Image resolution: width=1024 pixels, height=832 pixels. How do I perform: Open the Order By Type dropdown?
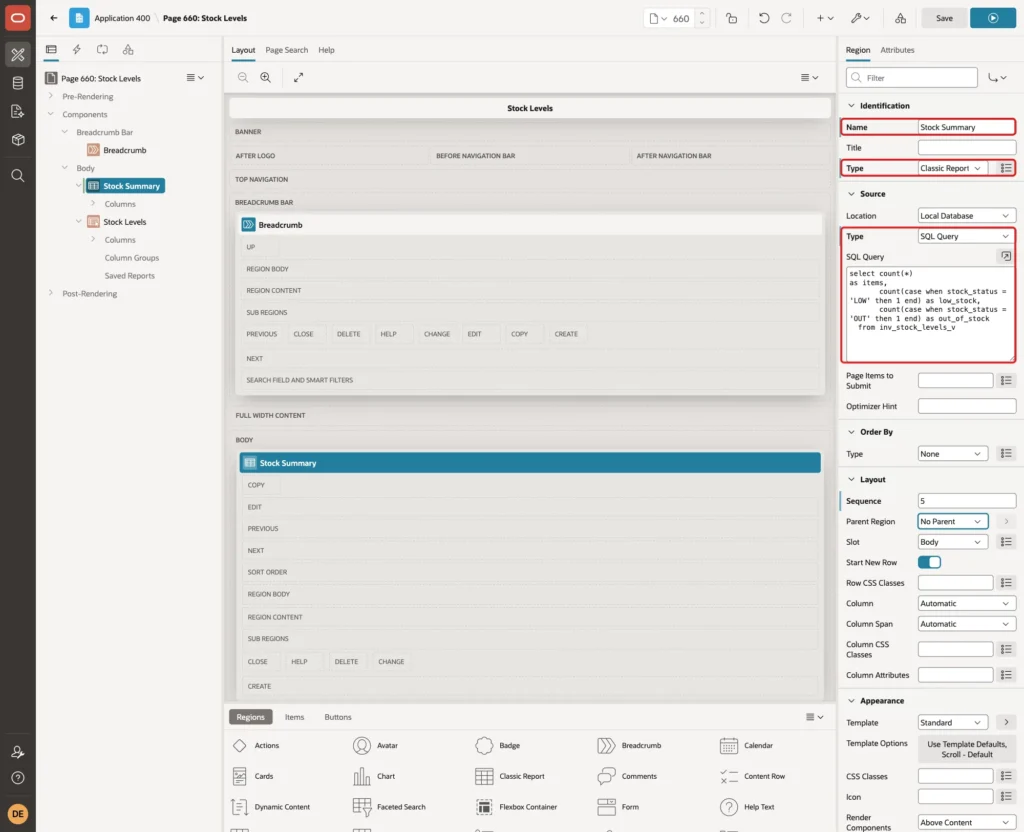(952, 454)
